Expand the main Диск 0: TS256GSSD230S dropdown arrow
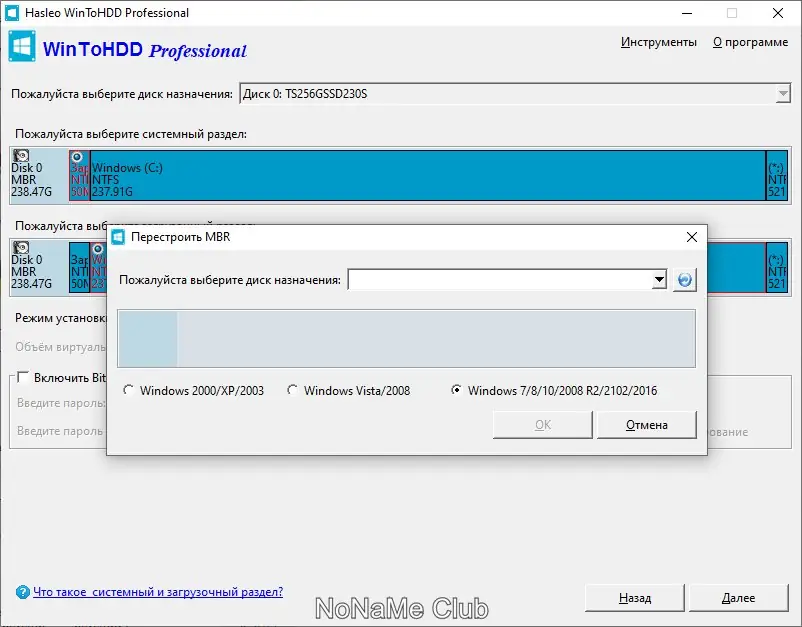The width and height of the screenshot is (802, 627). click(783, 94)
